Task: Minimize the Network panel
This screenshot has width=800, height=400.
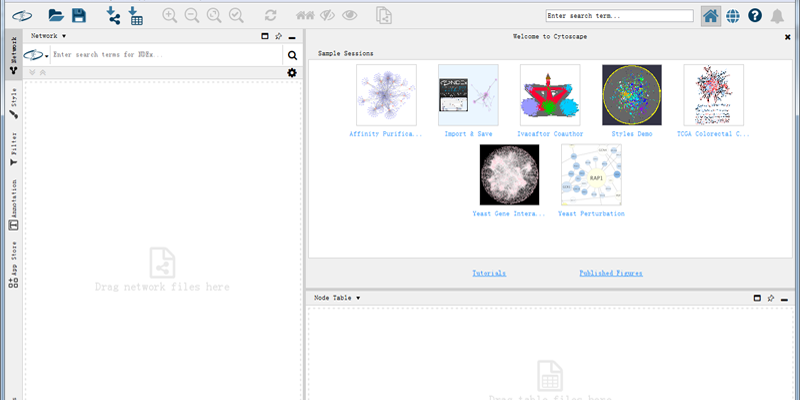Action: point(292,37)
